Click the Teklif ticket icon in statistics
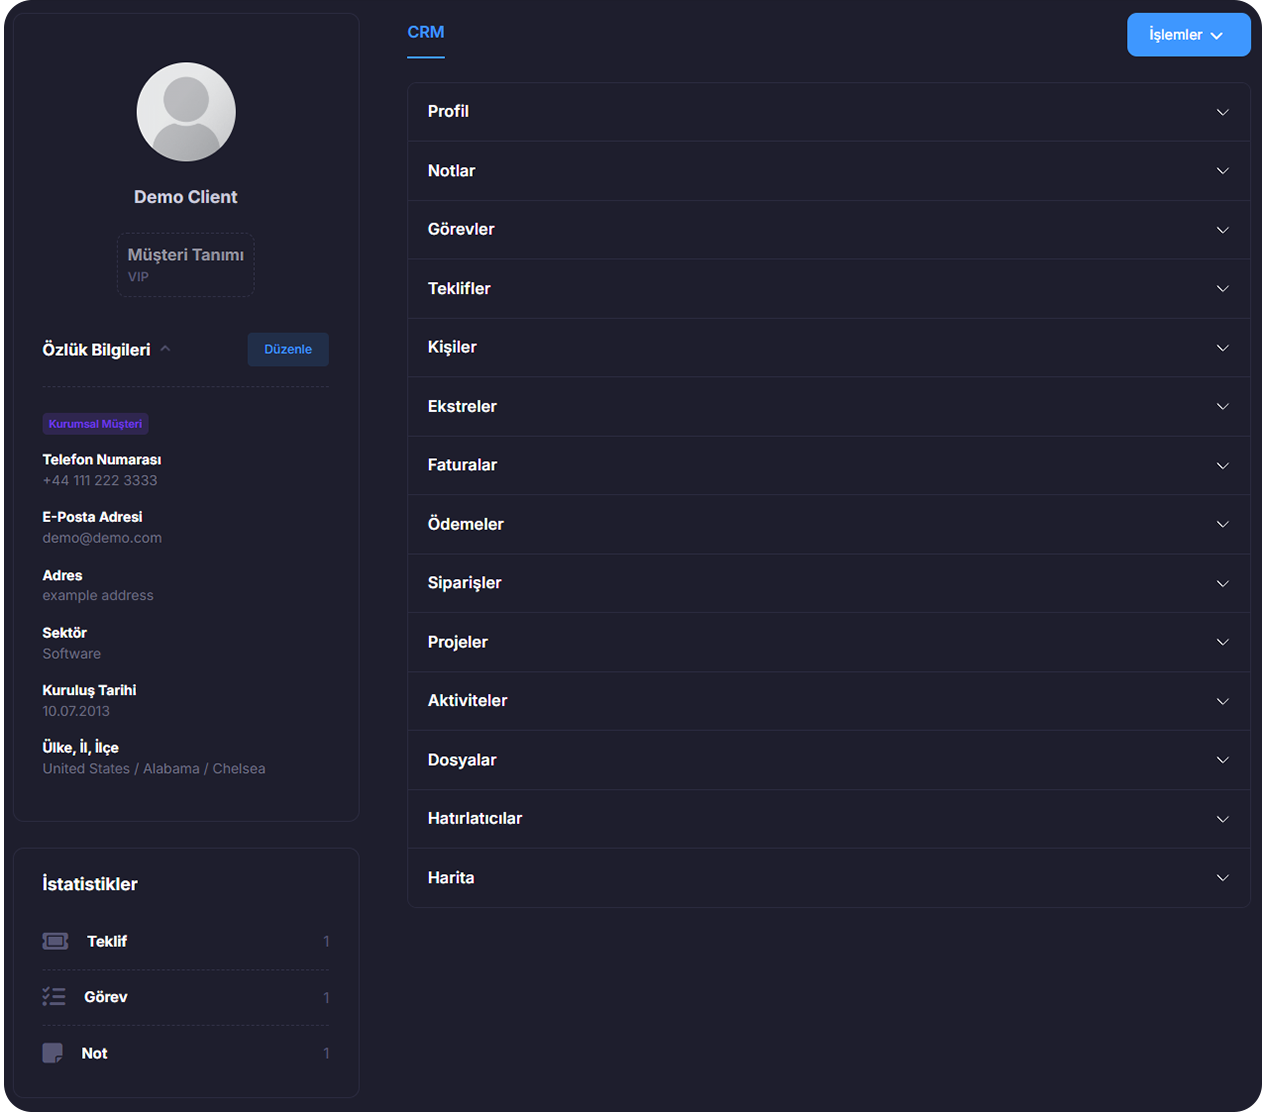 [x=55, y=941]
